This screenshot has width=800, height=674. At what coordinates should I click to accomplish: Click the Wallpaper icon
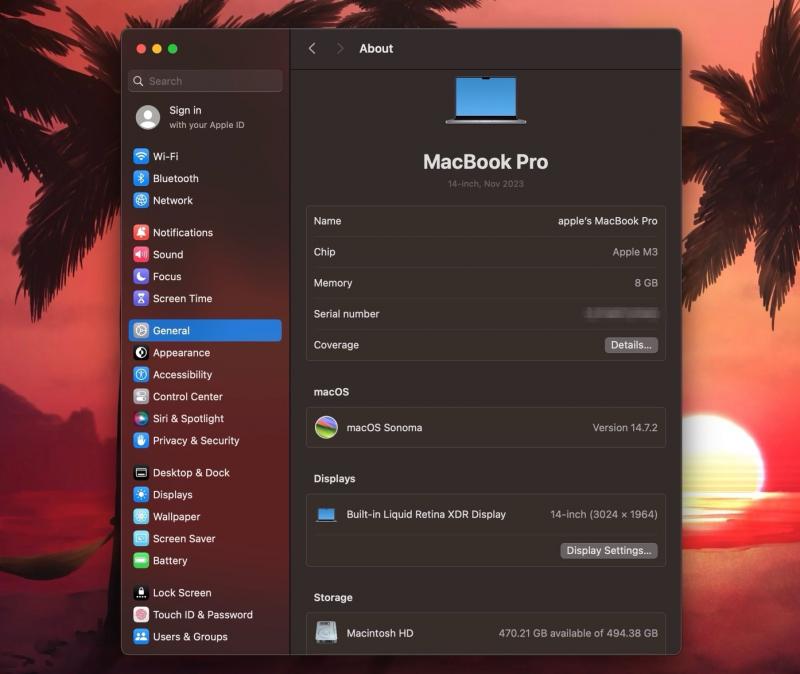coord(141,516)
